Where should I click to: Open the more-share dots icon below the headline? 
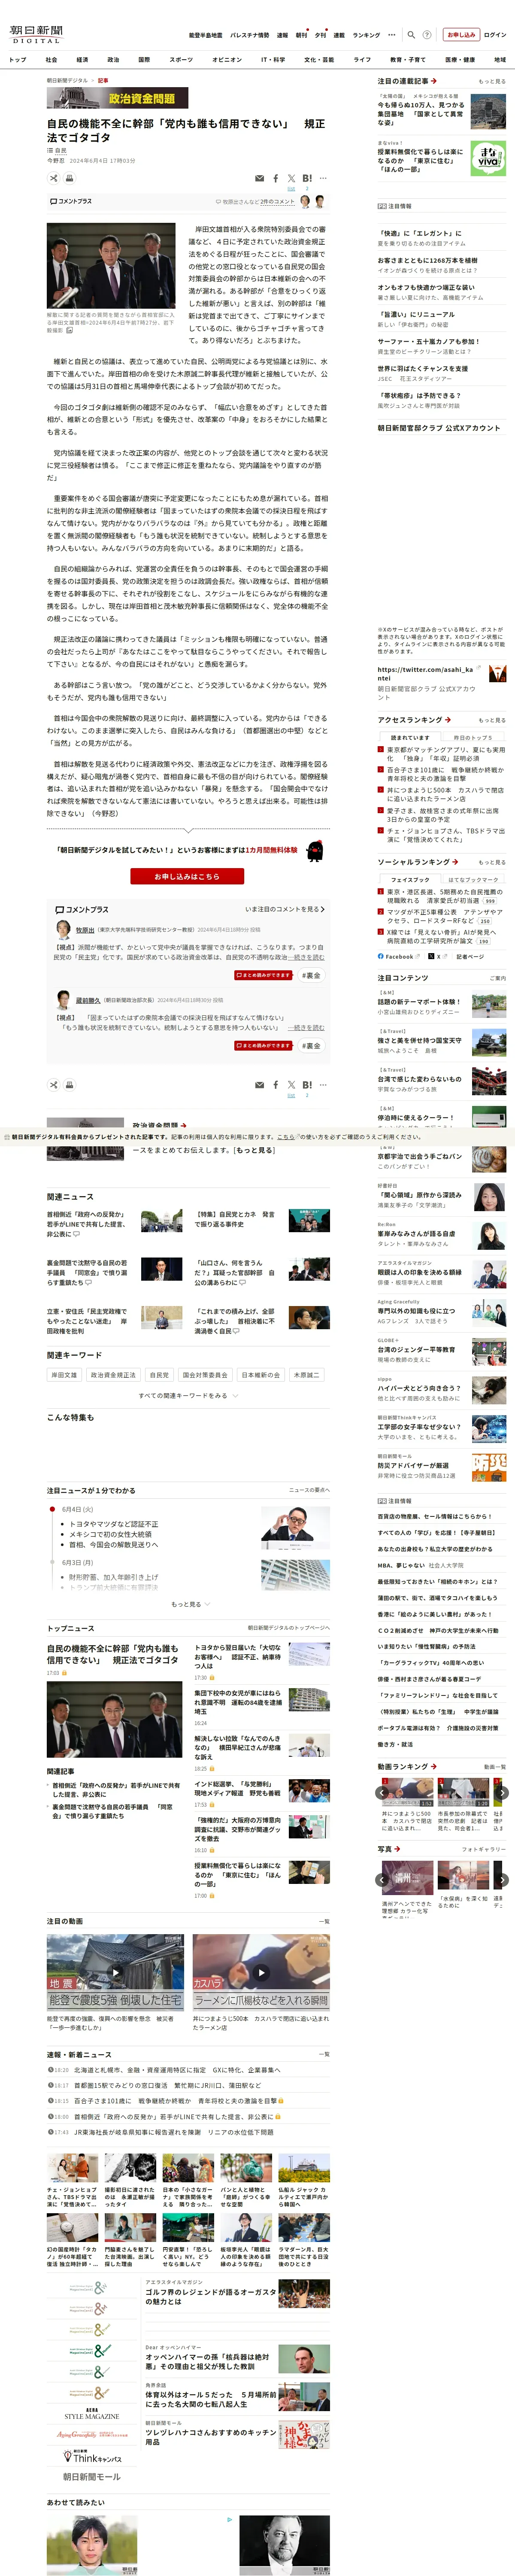point(323,179)
